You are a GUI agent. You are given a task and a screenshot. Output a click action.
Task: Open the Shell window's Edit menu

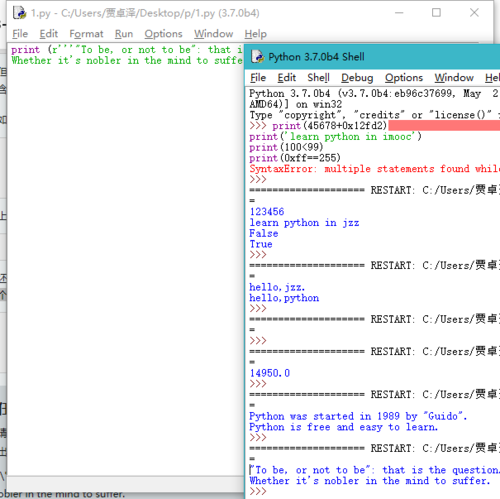287,78
